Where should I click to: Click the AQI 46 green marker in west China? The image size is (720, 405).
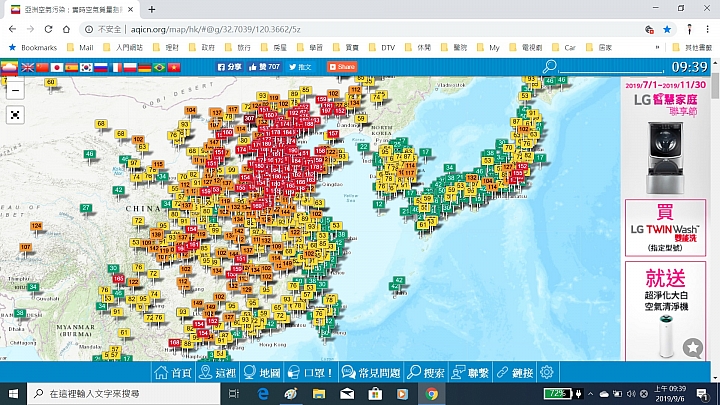[90, 154]
